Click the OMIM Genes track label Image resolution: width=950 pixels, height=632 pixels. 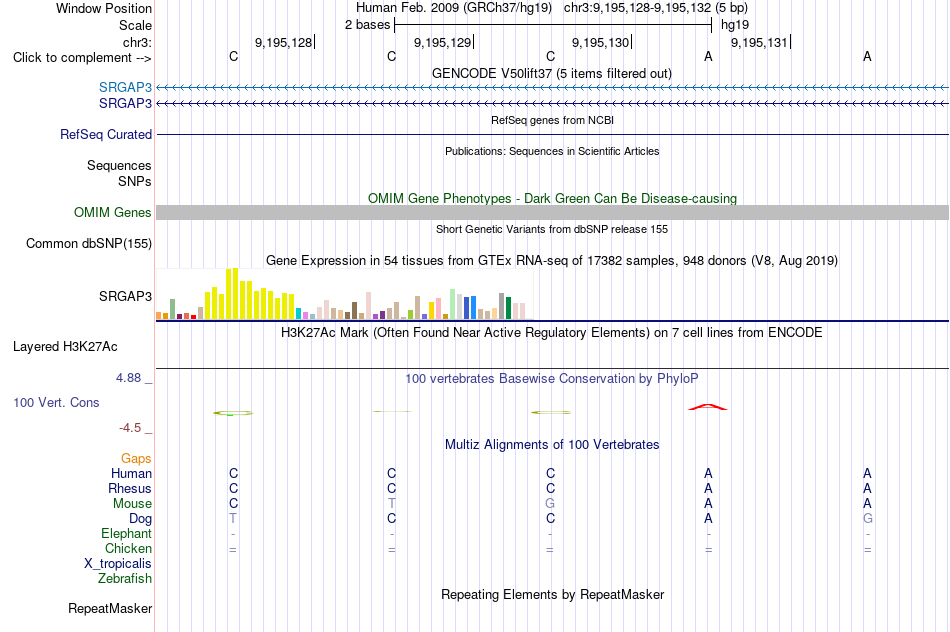(x=112, y=213)
